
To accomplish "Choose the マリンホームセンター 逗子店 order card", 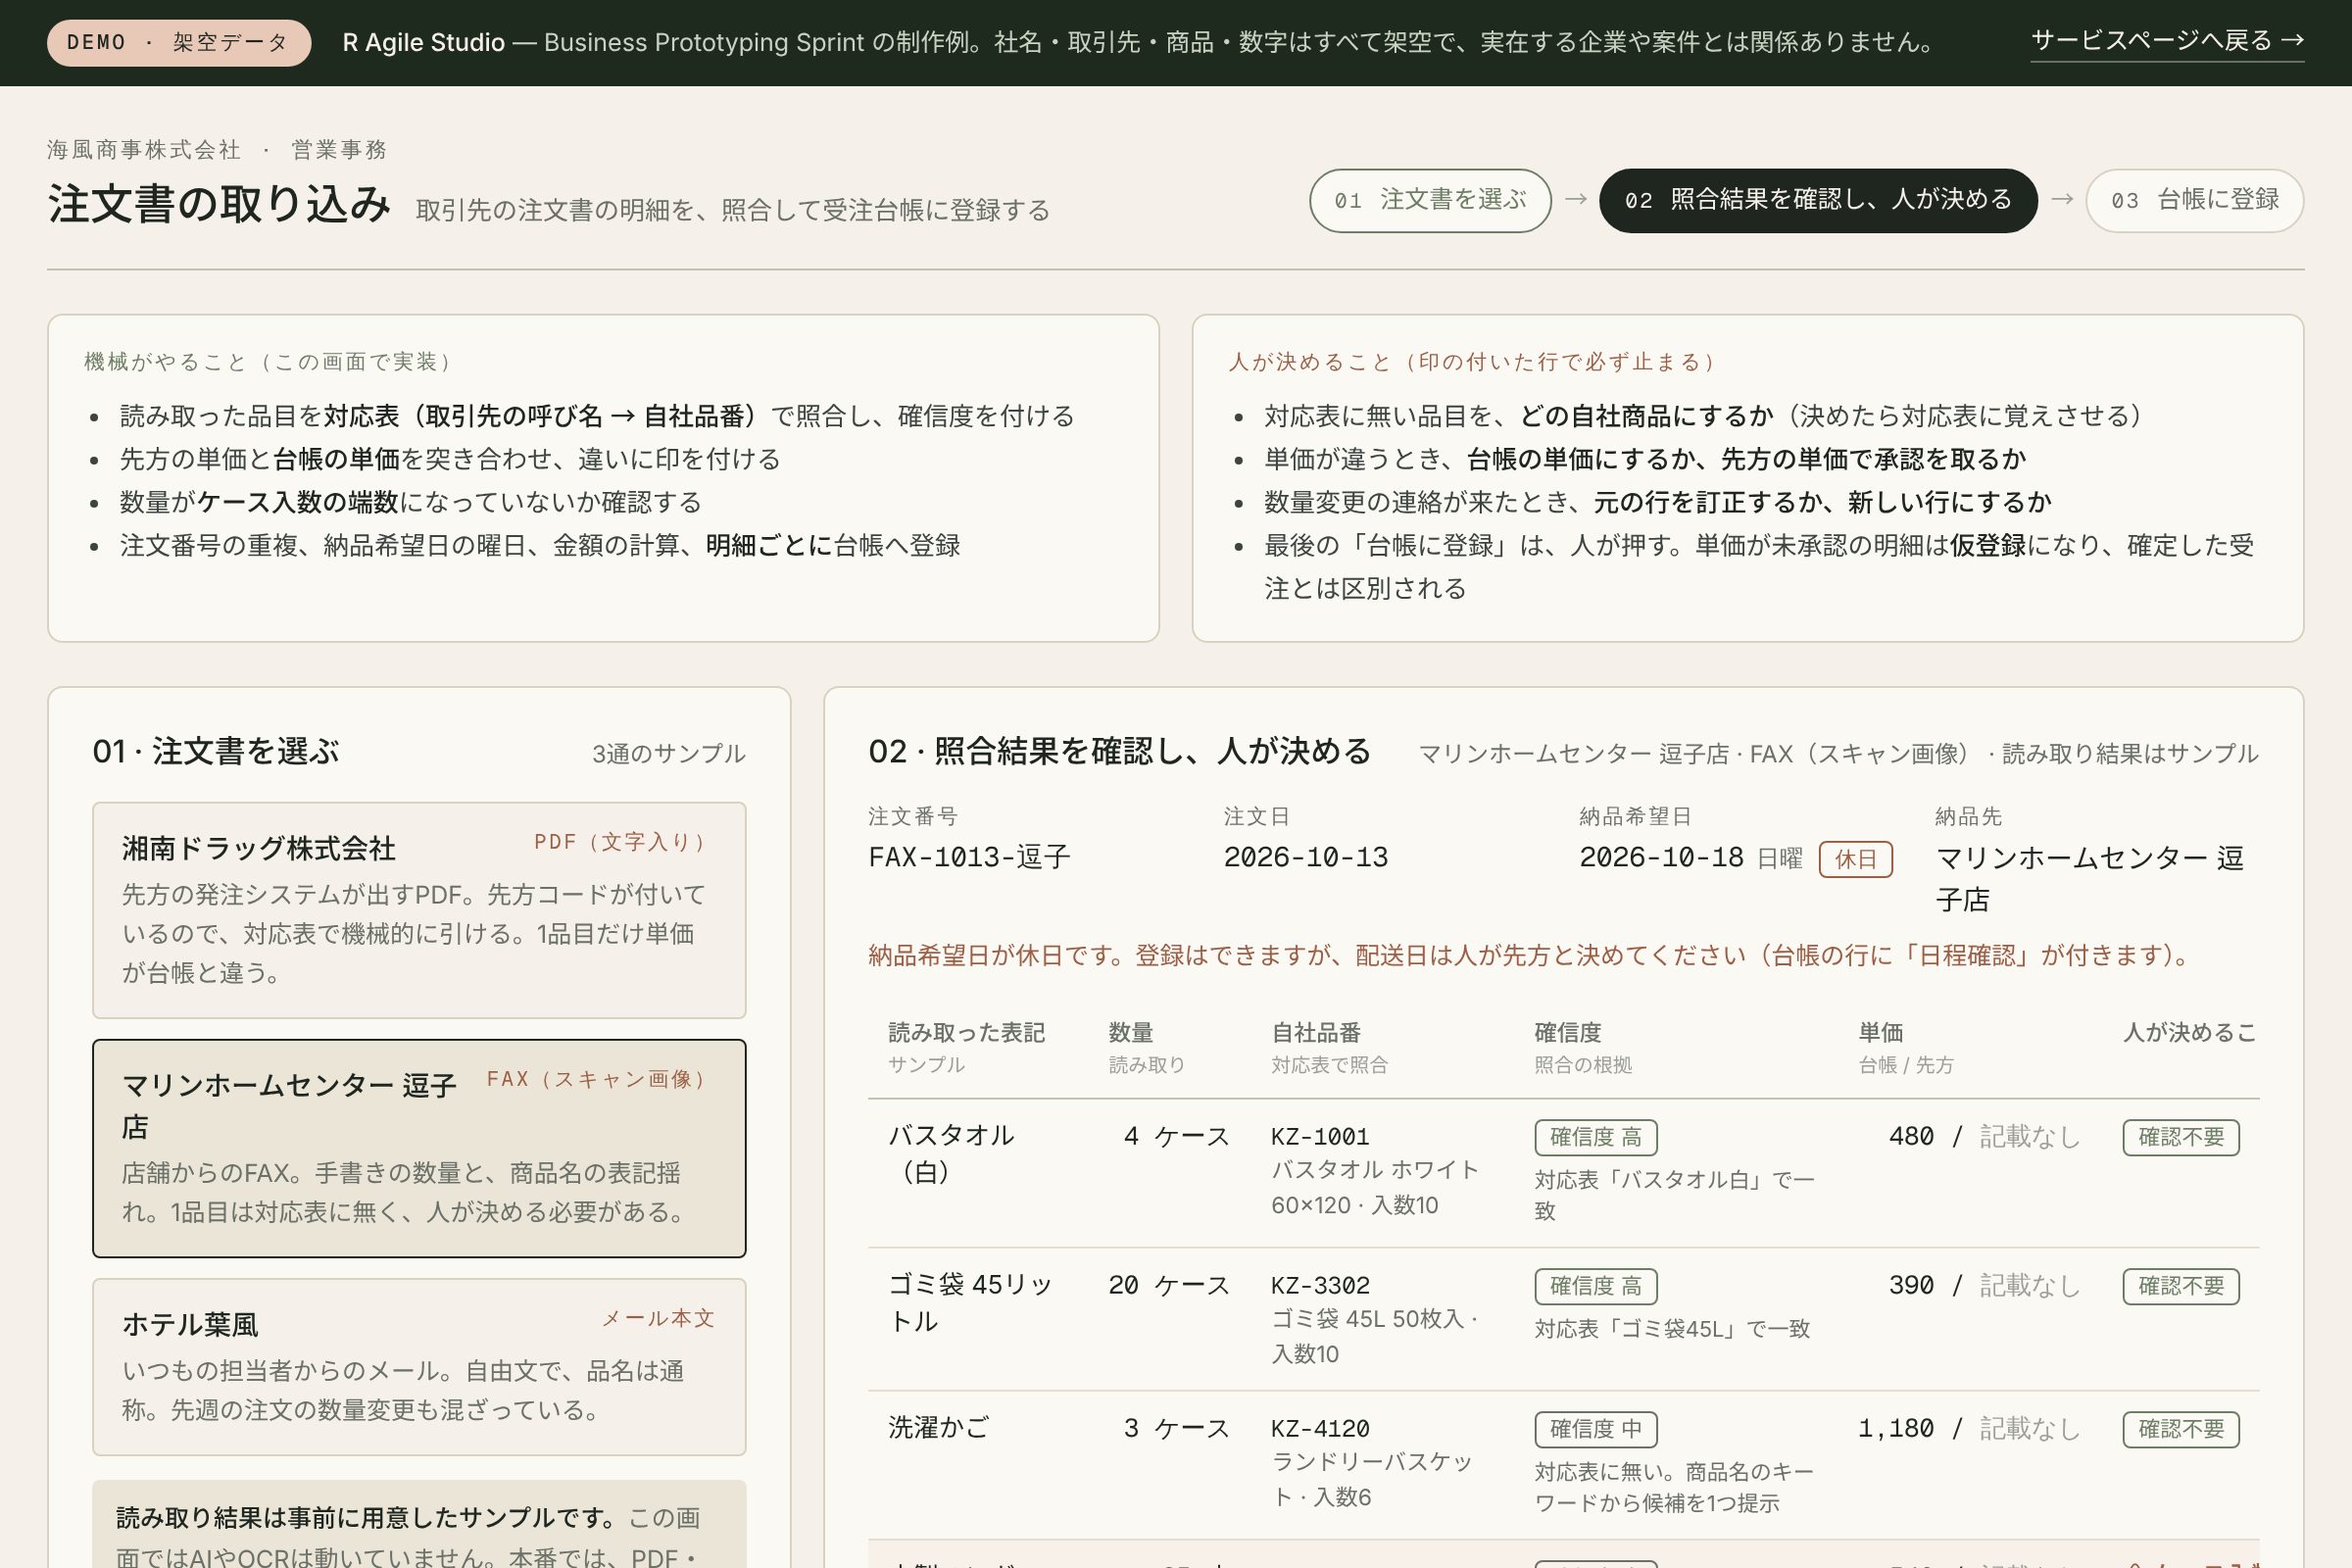I will [x=419, y=1148].
